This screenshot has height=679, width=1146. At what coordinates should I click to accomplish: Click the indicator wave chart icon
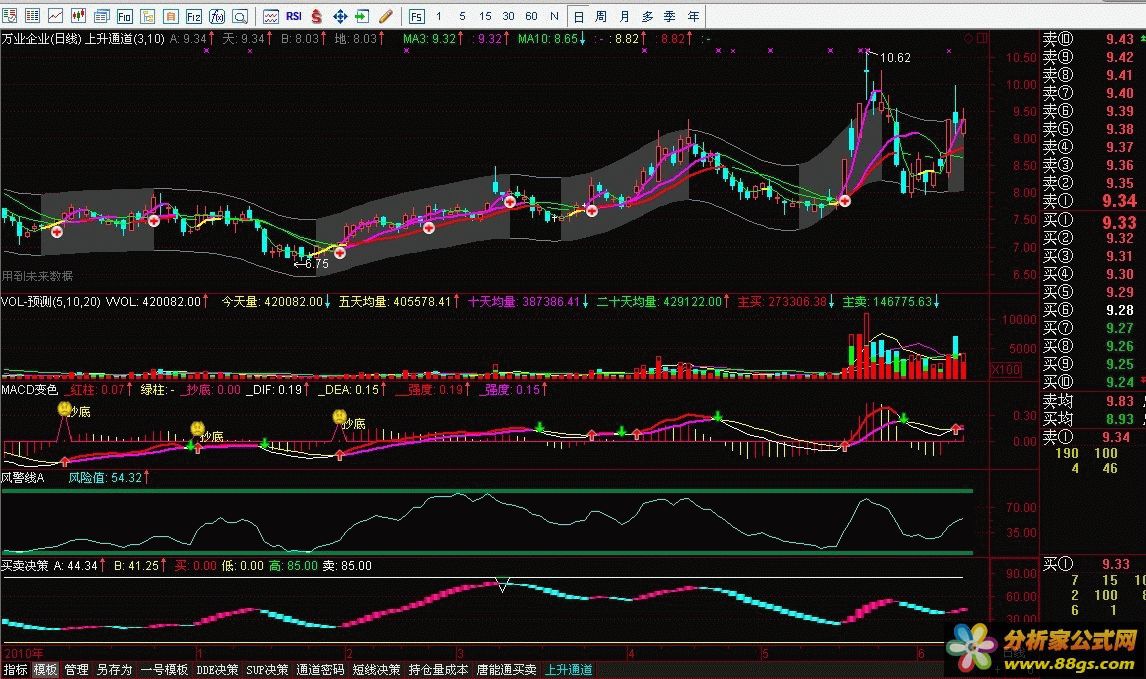click(270, 15)
